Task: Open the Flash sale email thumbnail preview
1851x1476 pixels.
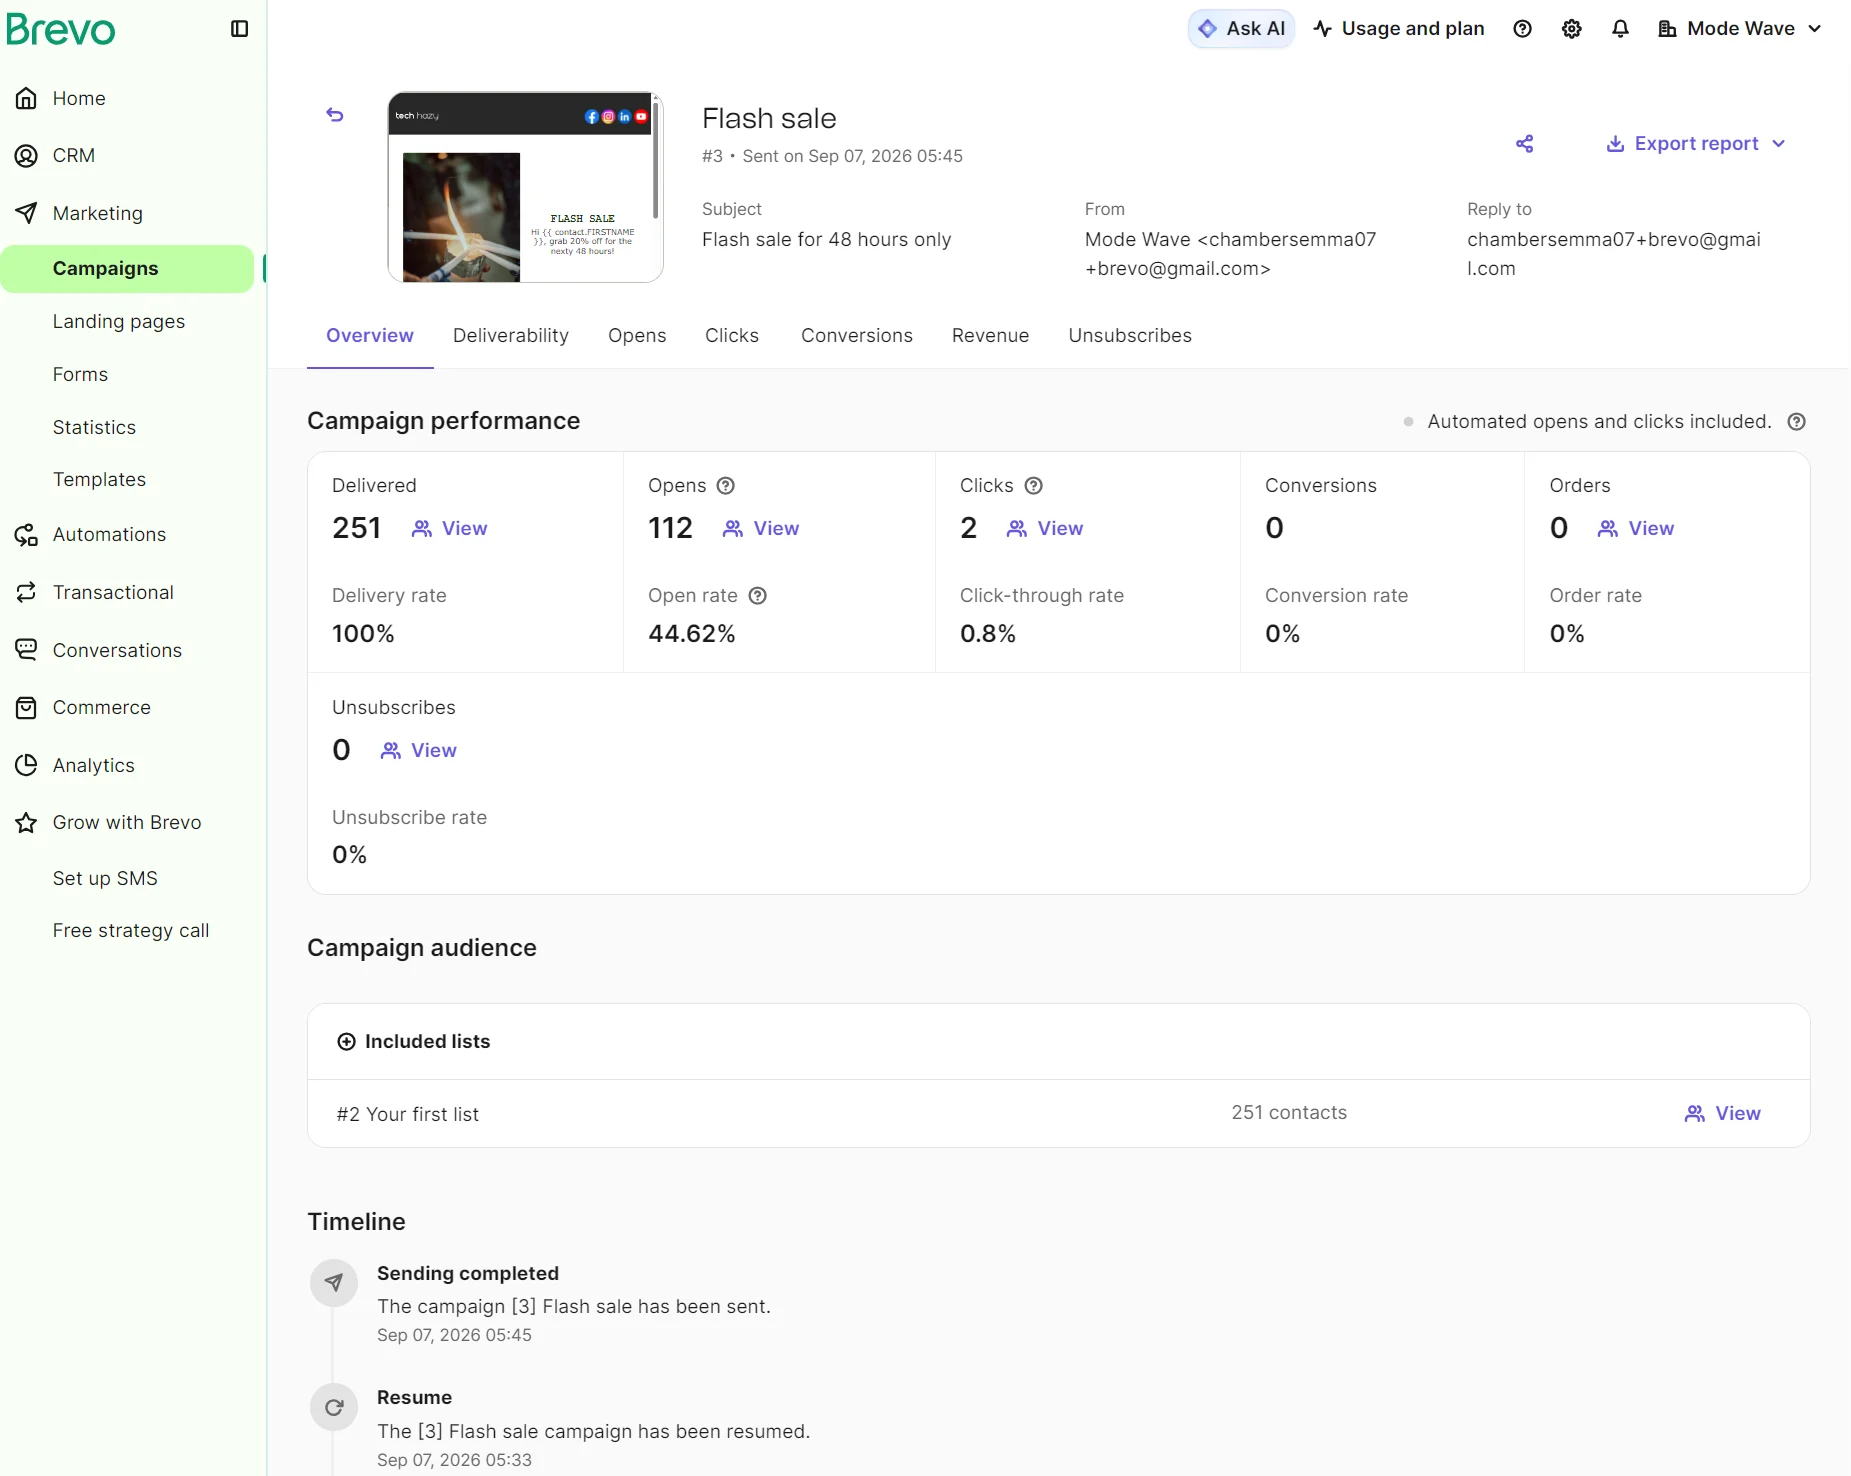Action: click(x=525, y=188)
